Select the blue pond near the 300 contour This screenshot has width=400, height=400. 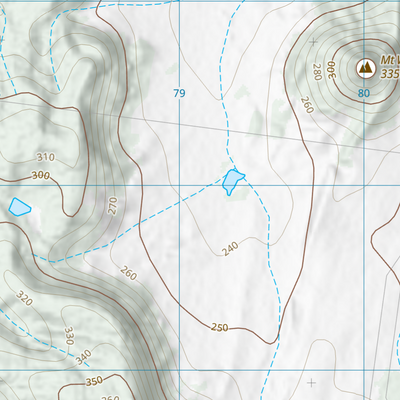point(20,207)
